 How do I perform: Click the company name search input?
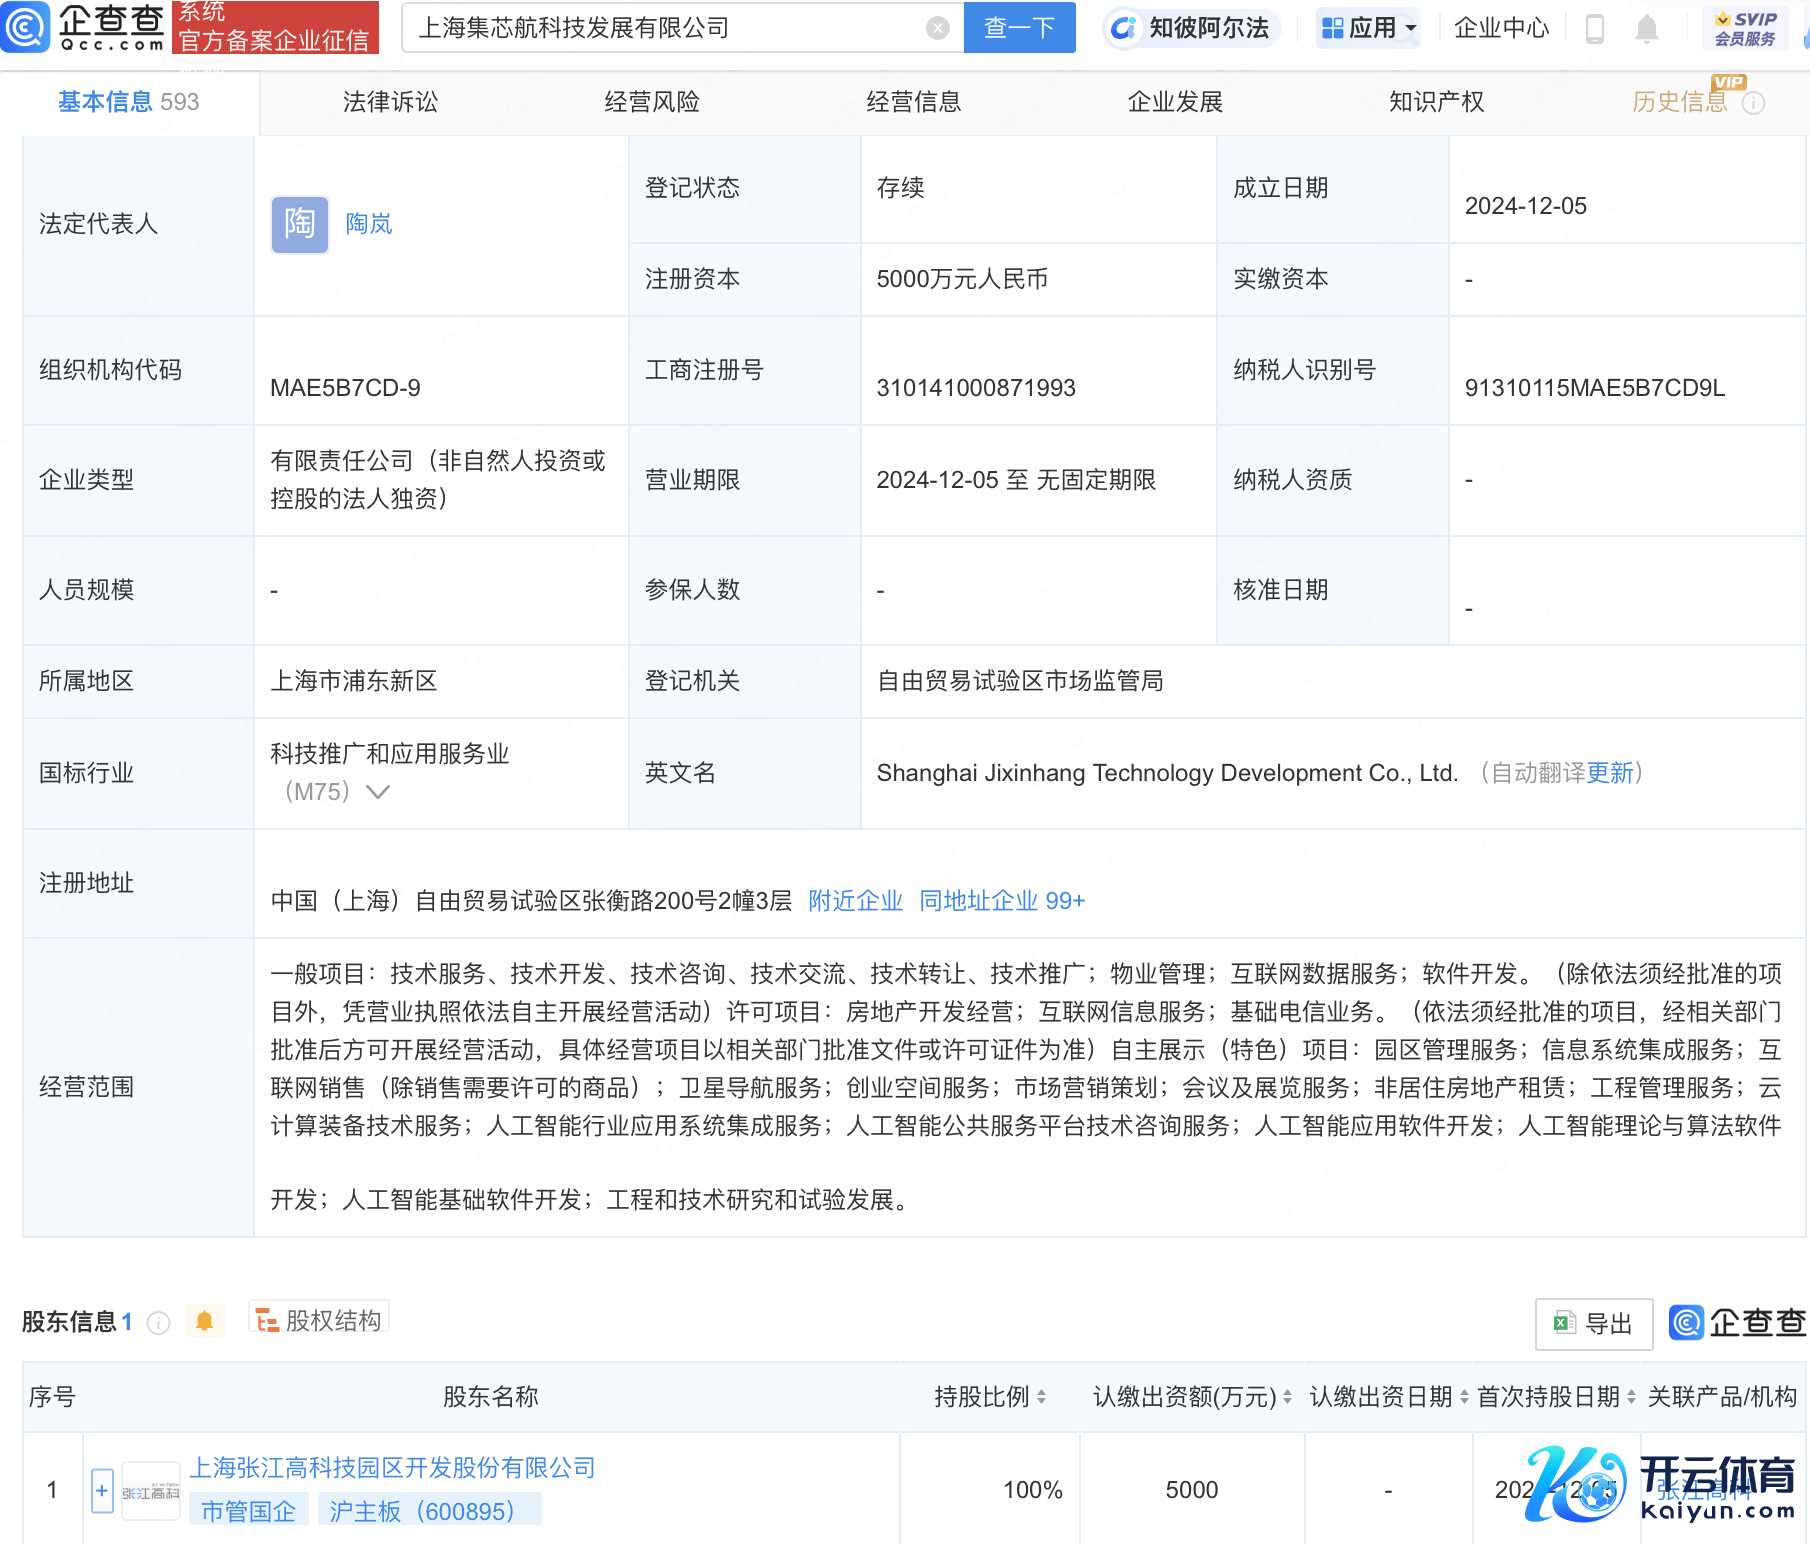665,28
